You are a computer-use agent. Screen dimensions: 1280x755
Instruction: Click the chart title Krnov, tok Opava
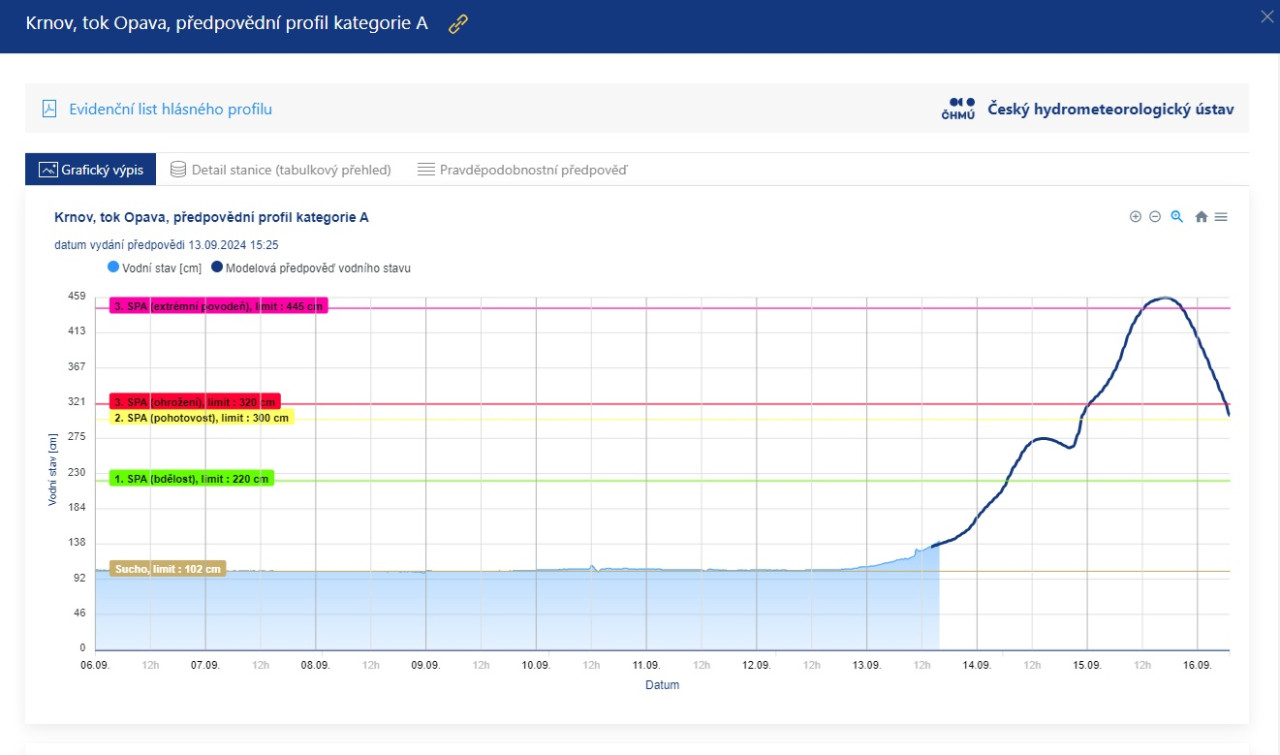211,217
